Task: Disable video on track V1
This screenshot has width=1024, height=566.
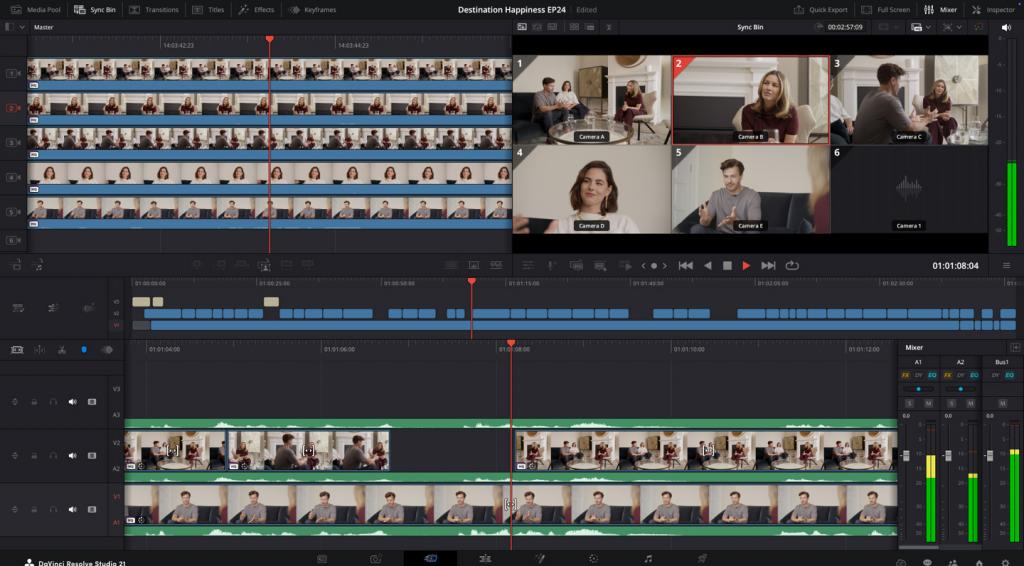Action: coord(92,509)
